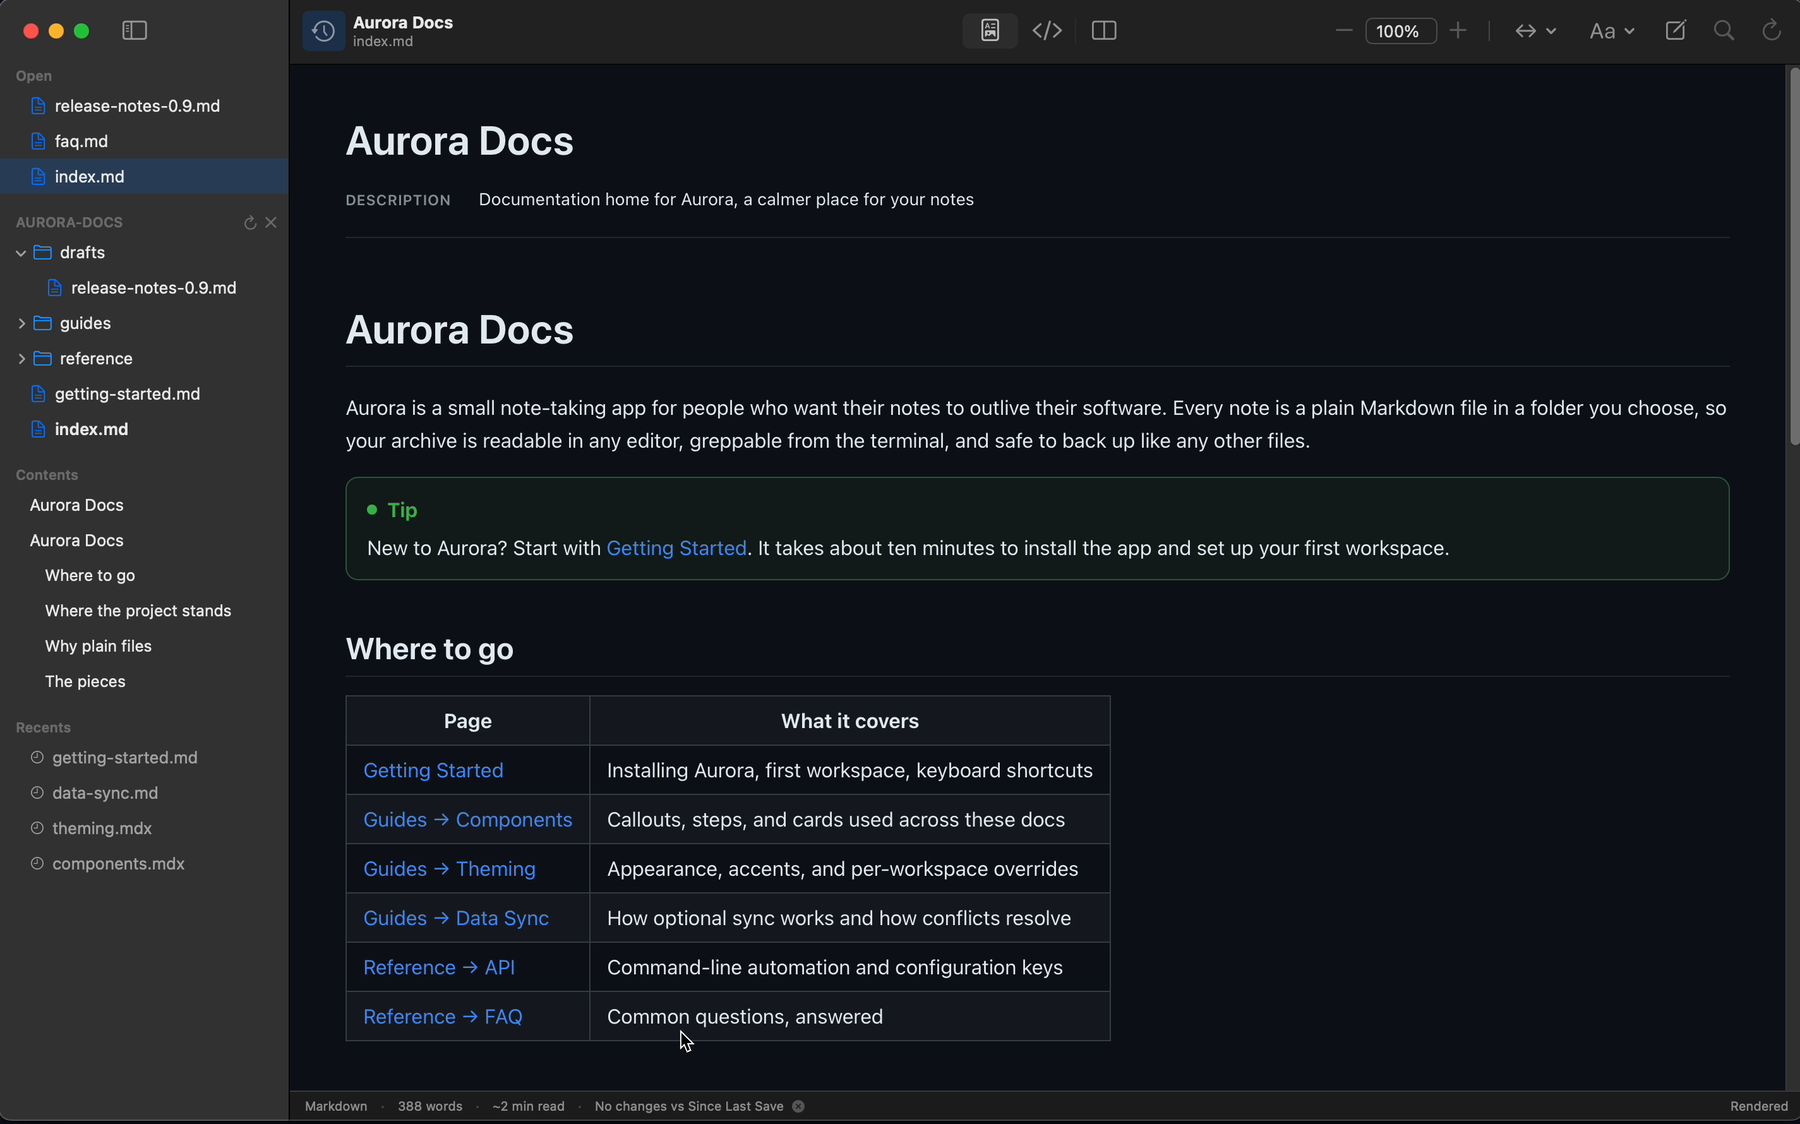This screenshot has height=1124, width=1800.
Task: Open Guides → Theming link
Action: 449,869
